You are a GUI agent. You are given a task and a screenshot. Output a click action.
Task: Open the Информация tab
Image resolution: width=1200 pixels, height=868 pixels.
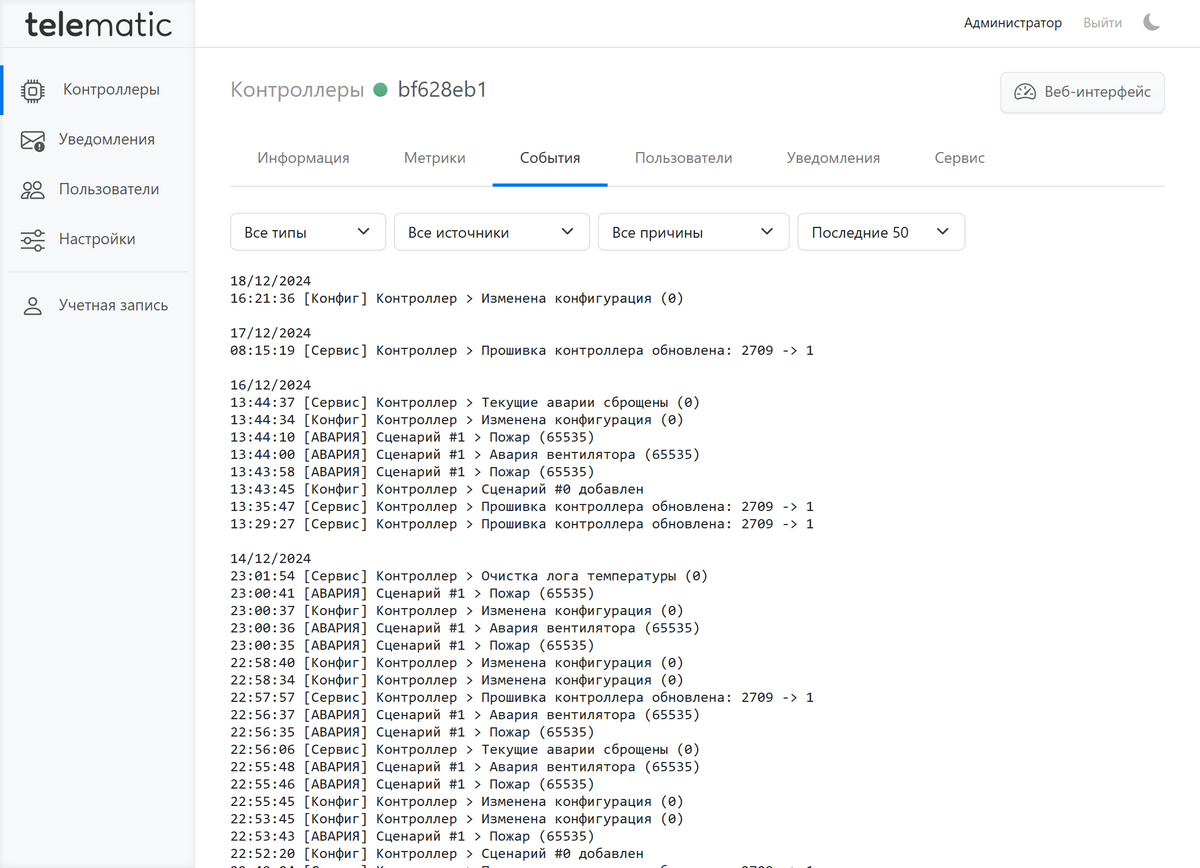[303, 158]
